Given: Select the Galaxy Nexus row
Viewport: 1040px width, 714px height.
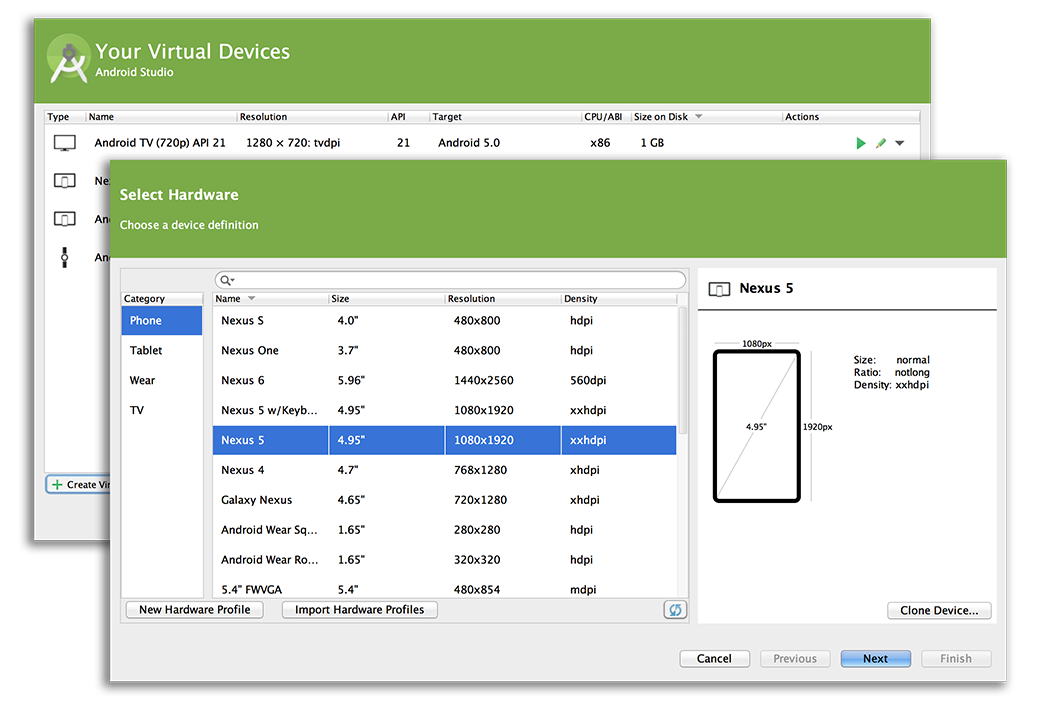Looking at the screenshot, I should (x=444, y=500).
